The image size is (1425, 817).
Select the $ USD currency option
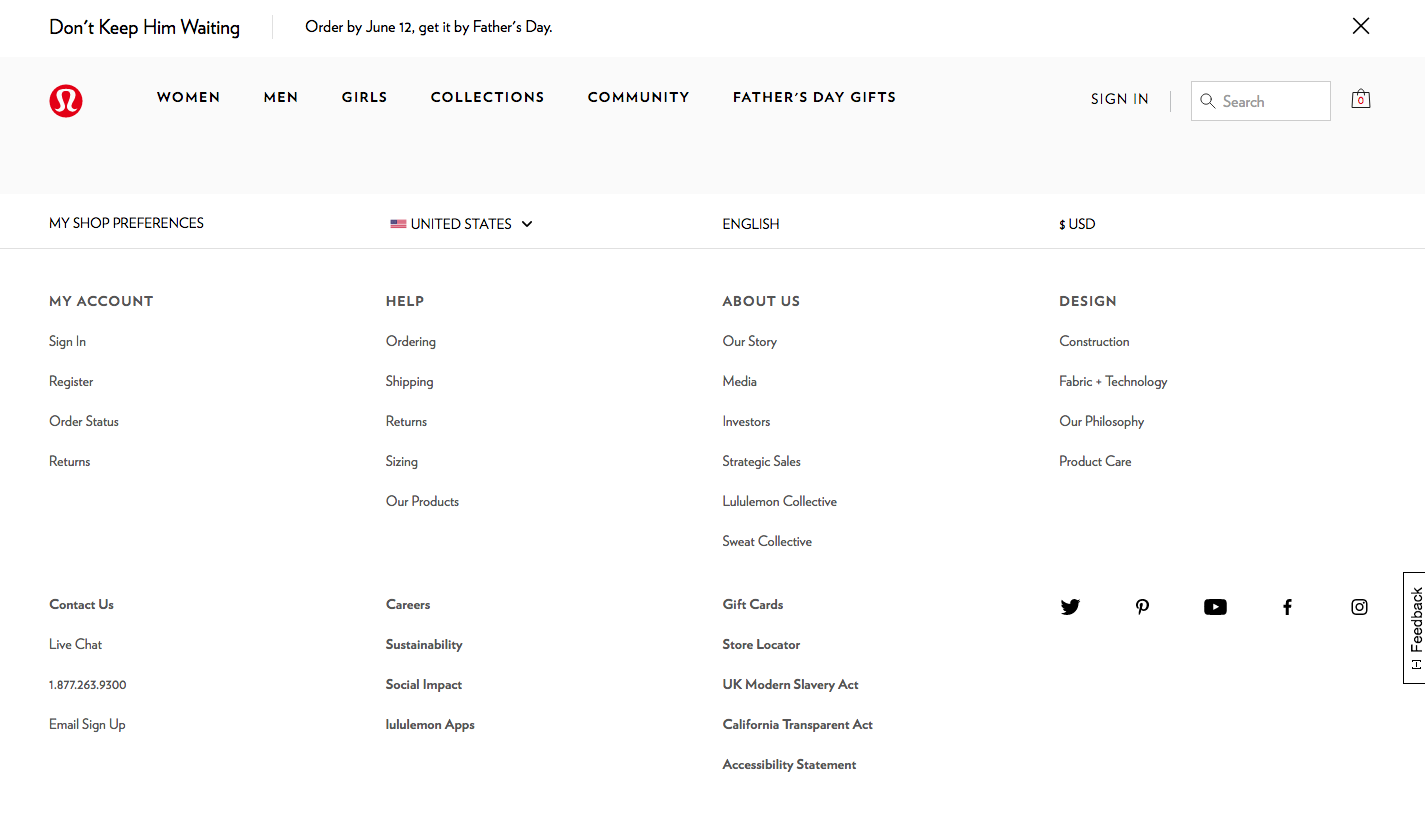click(x=1077, y=224)
